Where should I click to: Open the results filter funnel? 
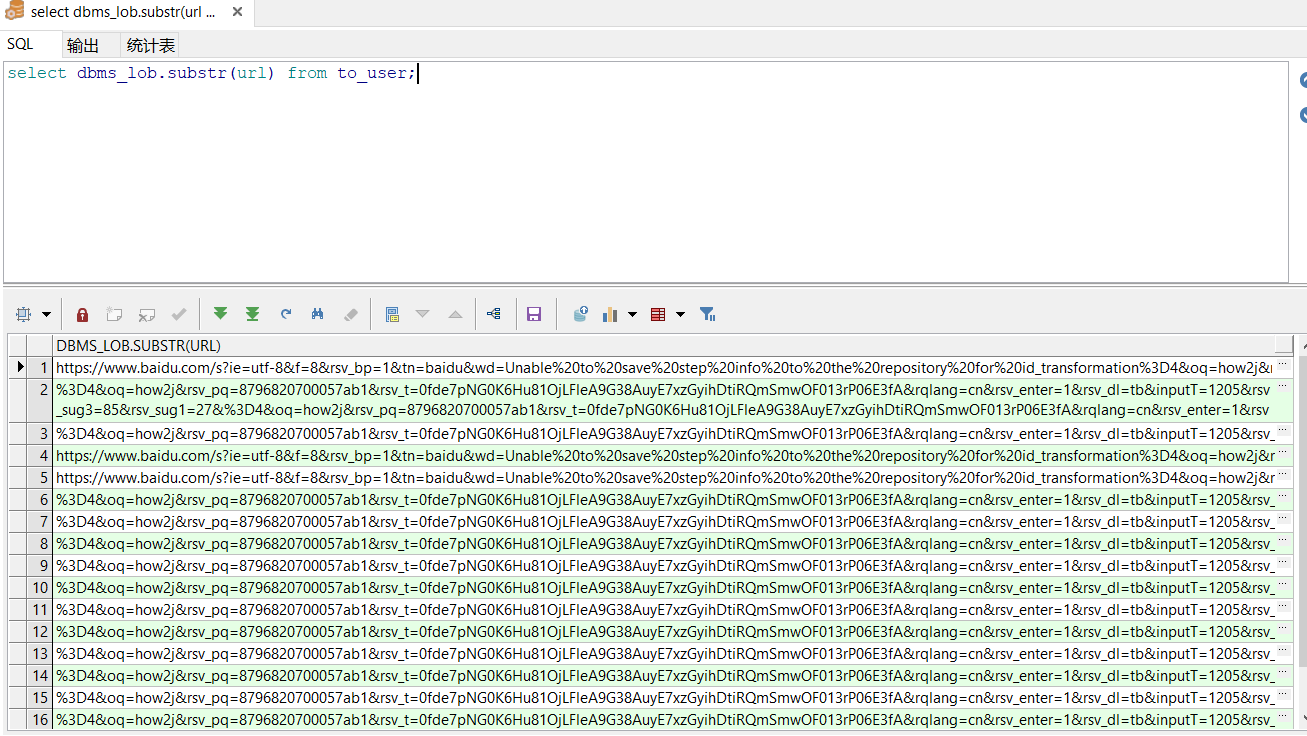tap(708, 314)
